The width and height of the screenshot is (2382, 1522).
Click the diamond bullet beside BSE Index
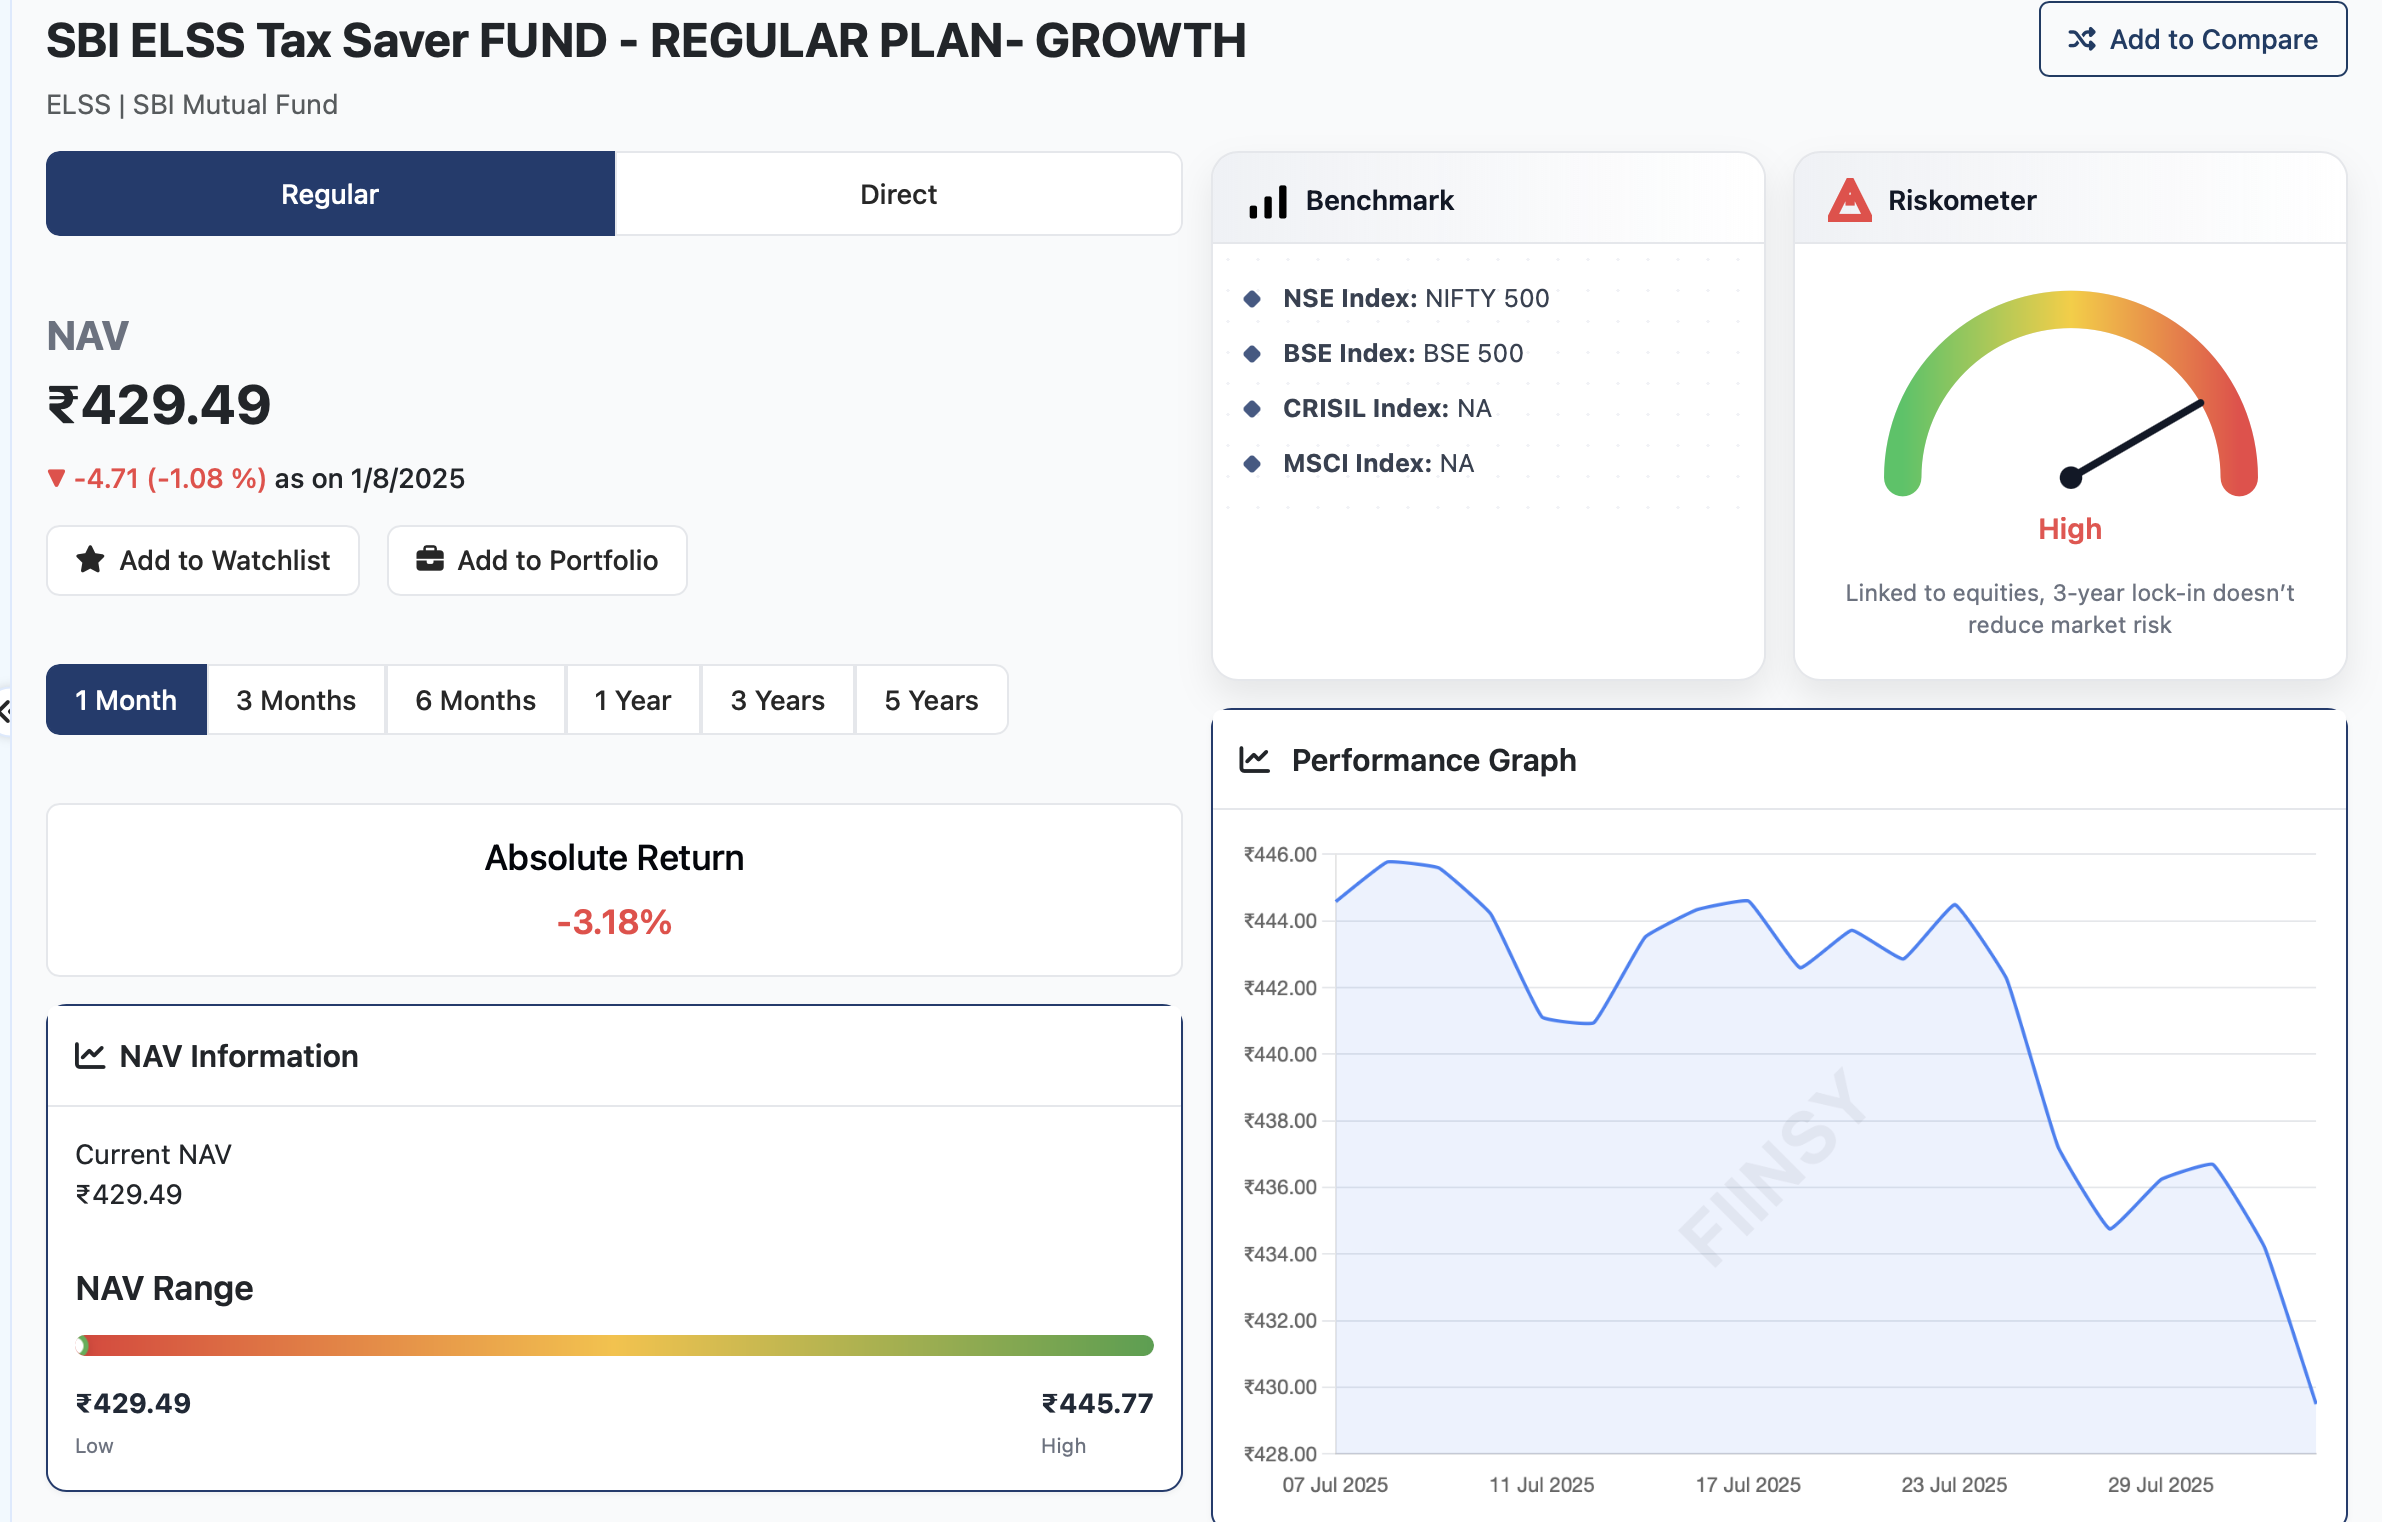[1251, 354]
